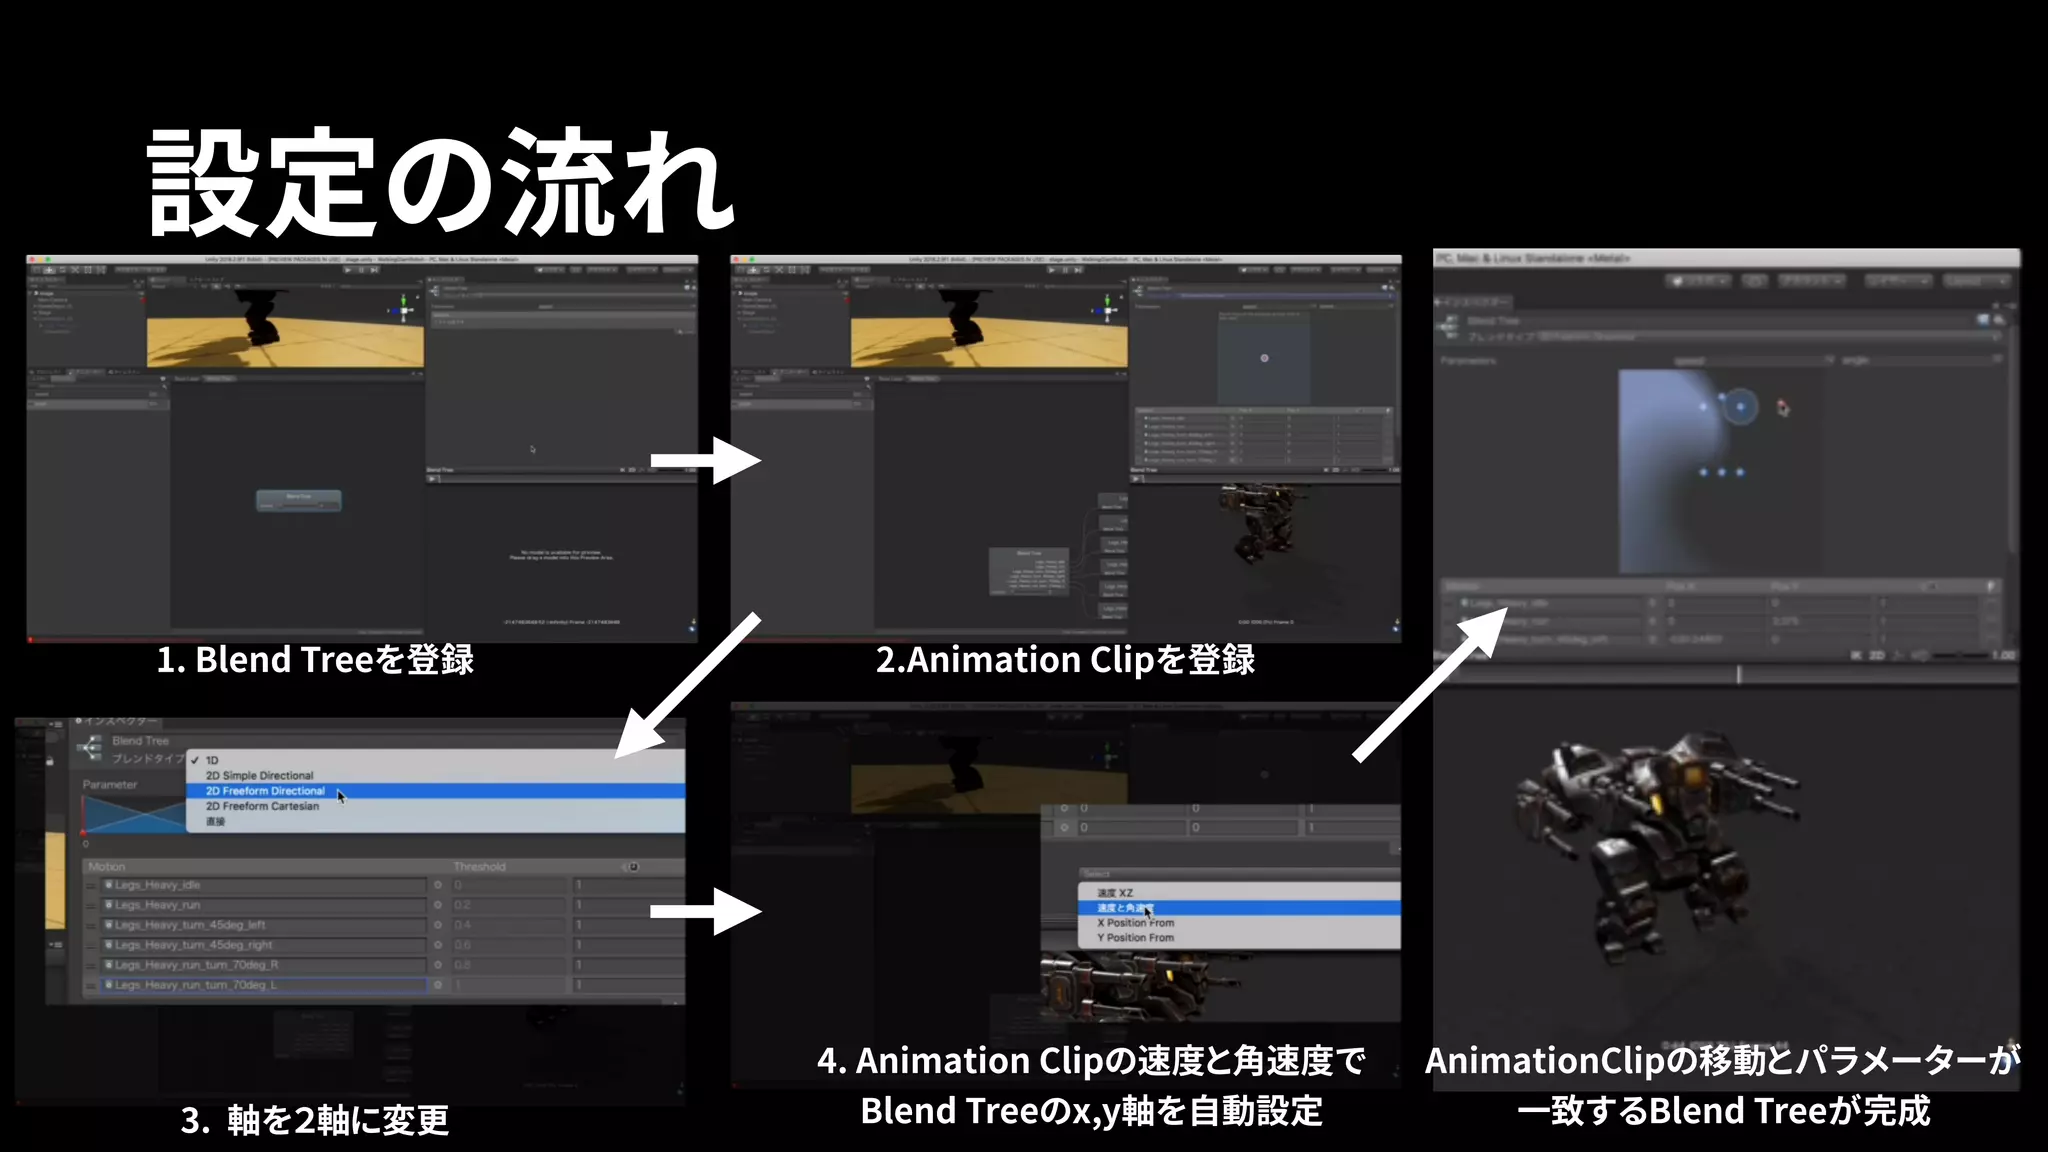Click the Blend Tree icon in final inspector
The image size is (2048, 1152).
pos(1449,326)
